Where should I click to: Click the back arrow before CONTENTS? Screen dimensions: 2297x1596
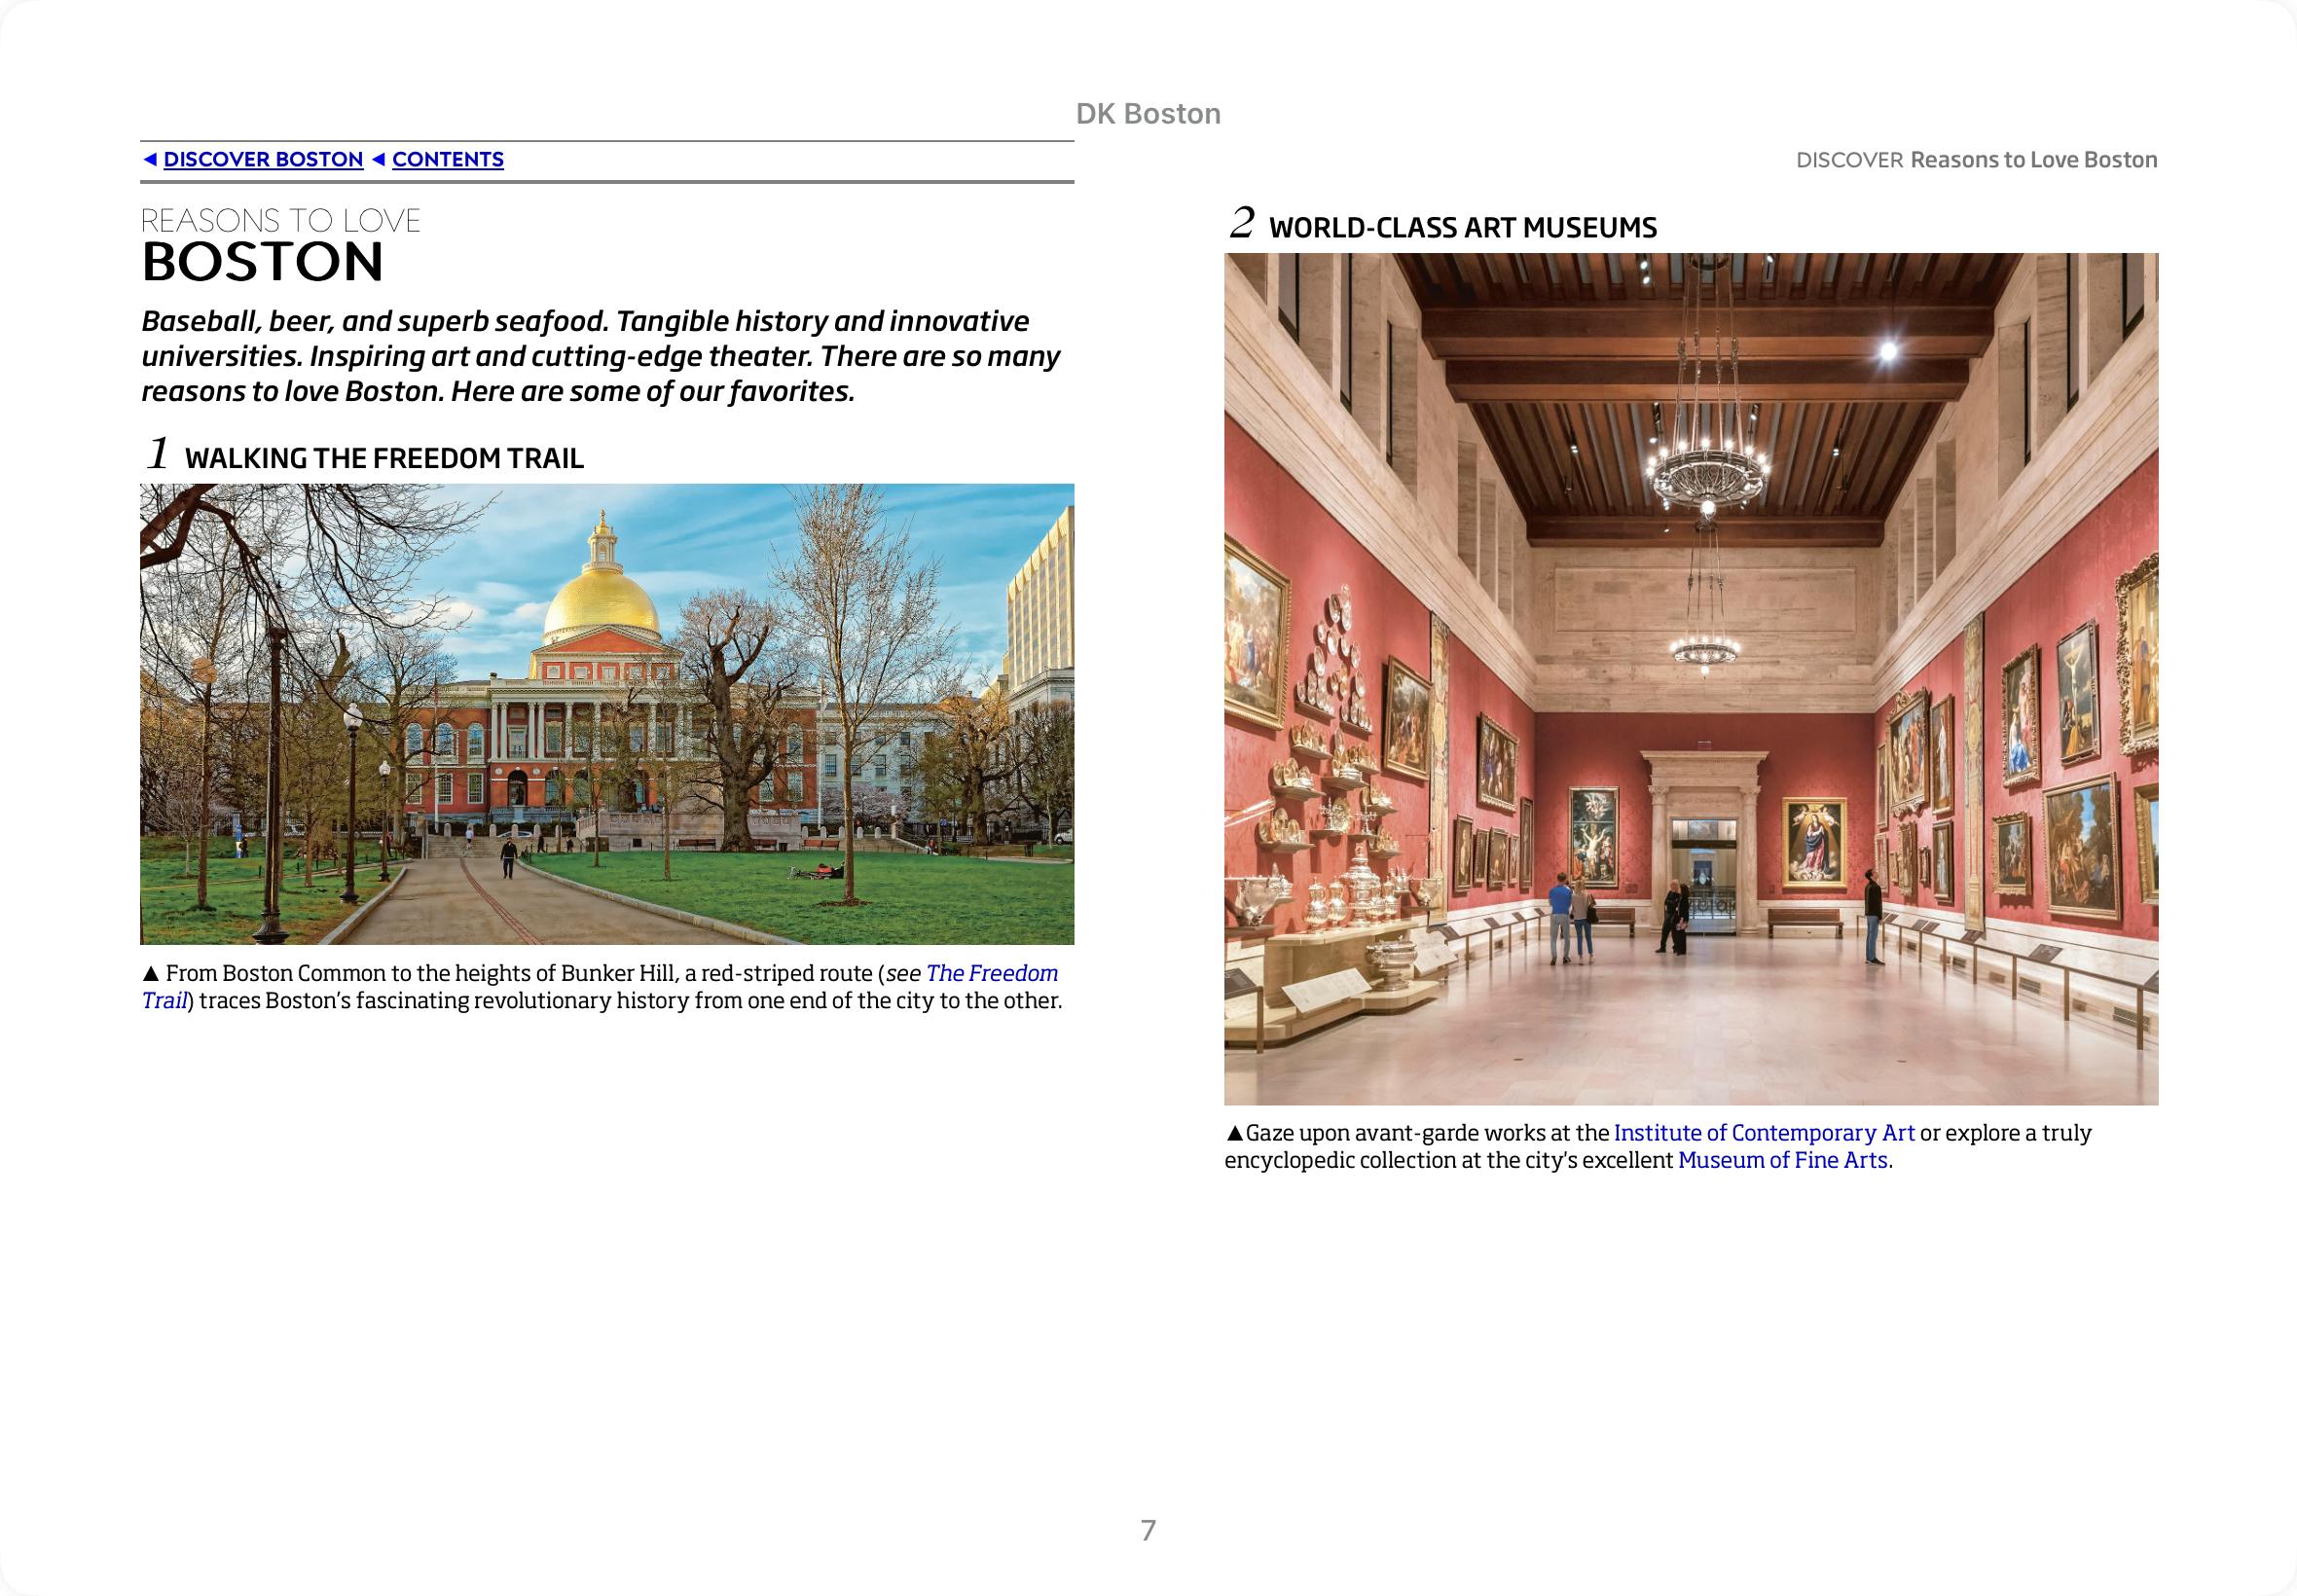point(378,160)
